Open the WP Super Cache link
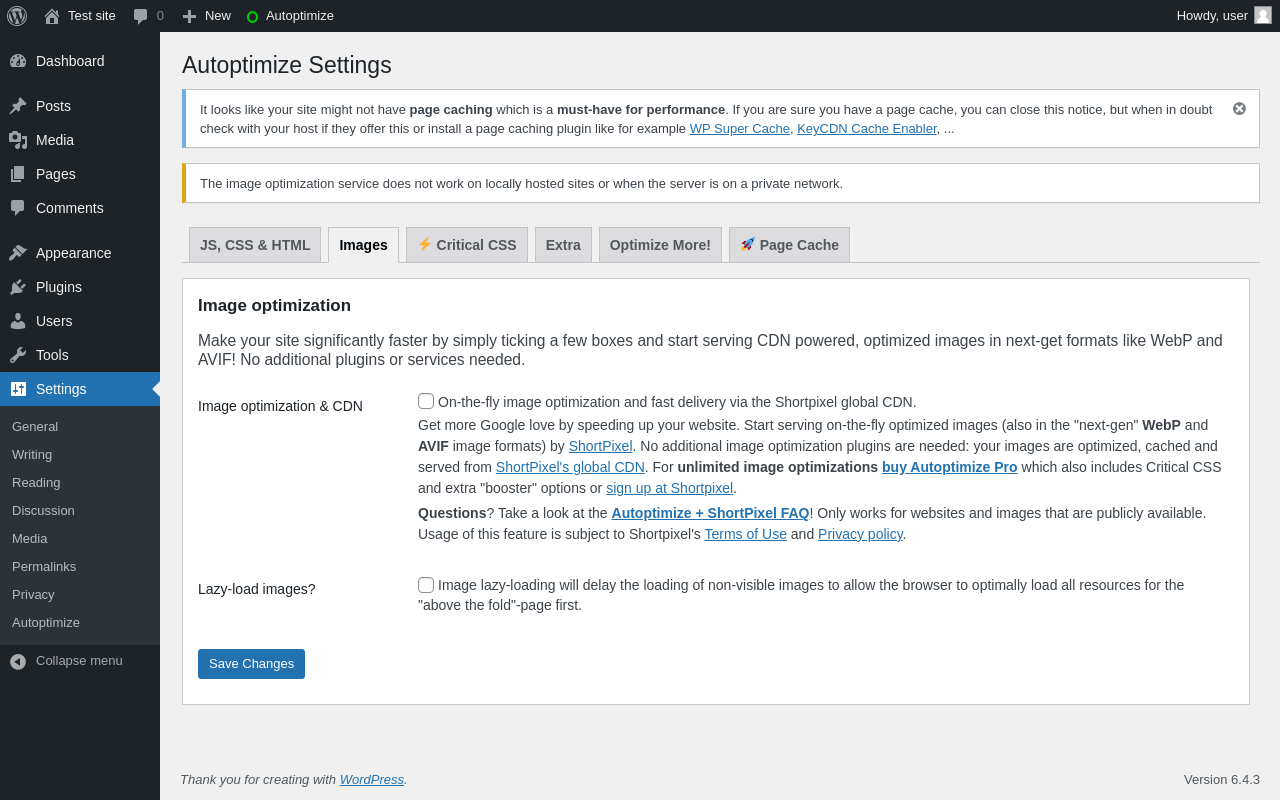This screenshot has width=1280, height=800. 739,129
